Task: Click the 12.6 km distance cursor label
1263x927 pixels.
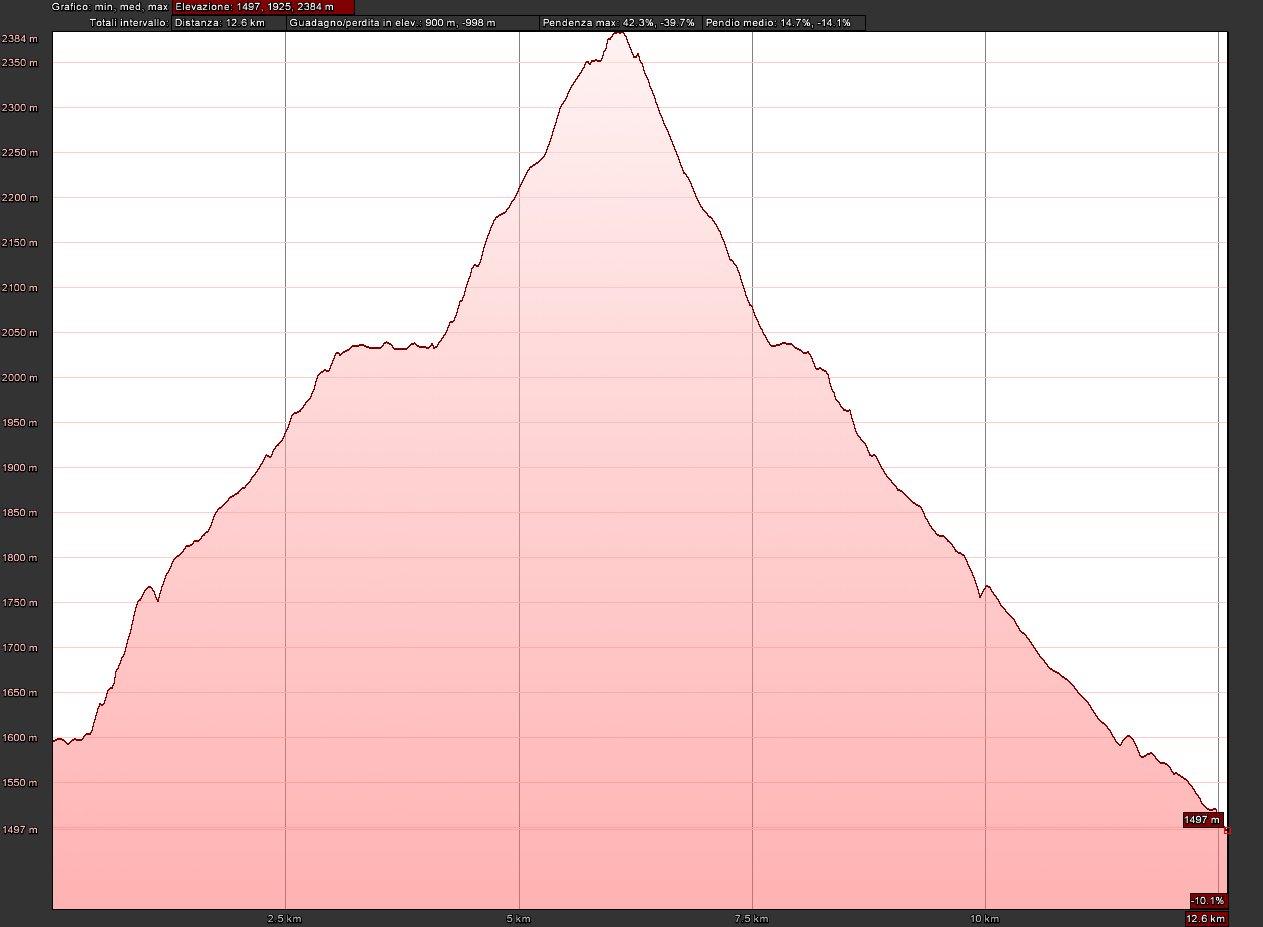Action: point(1205,919)
